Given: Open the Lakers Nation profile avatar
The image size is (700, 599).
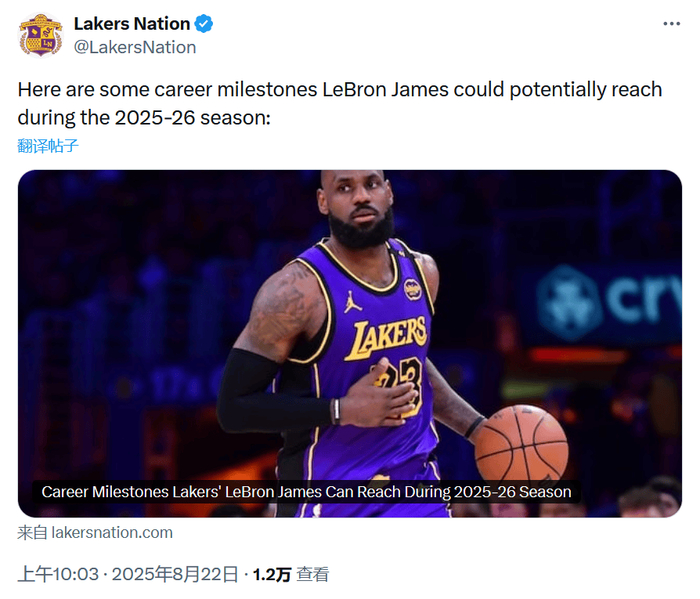Looking at the screenshot, I should pos(40,35).
